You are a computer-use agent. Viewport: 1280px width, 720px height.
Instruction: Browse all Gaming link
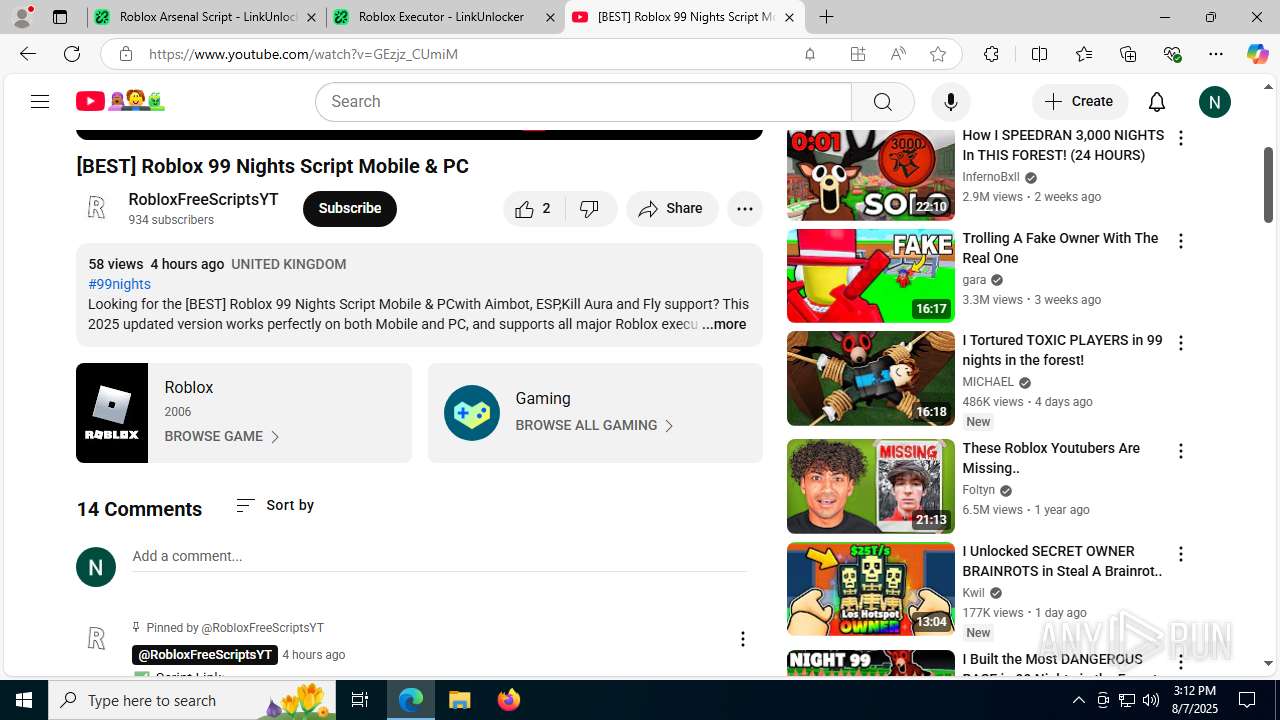[595, 426]
